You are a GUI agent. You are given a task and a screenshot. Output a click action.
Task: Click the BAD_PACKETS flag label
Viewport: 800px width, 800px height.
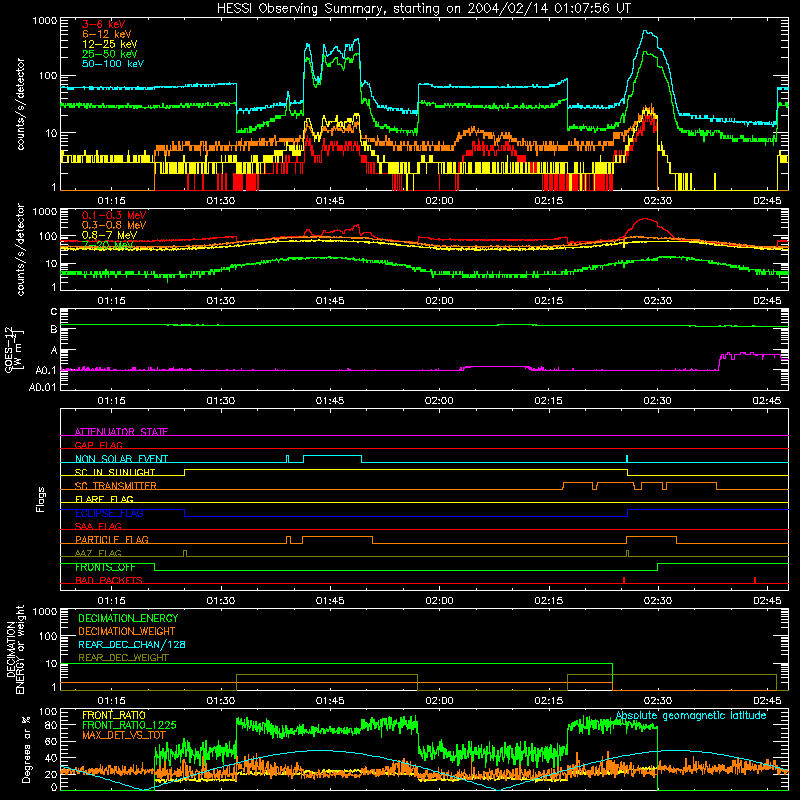point(108,580)
